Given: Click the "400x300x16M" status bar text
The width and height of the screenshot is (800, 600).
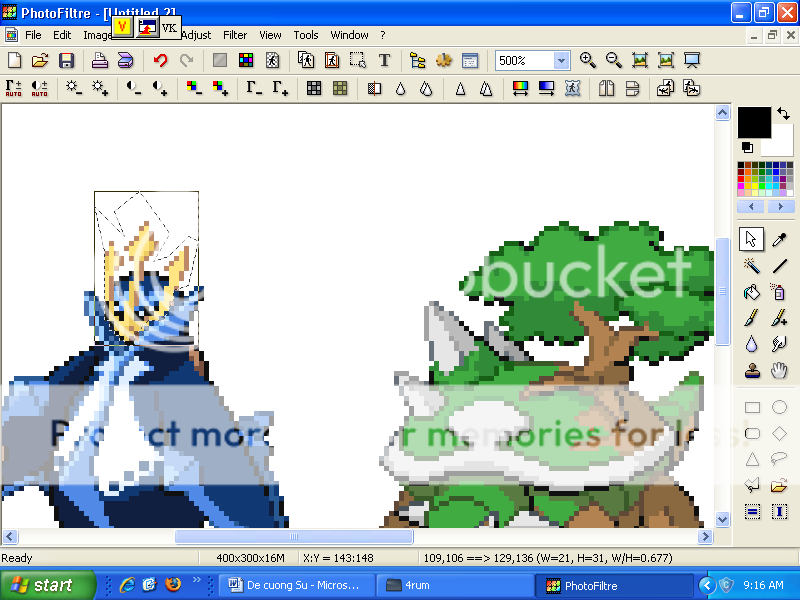Looking at the screenshot, I should (x=251, y=558).
